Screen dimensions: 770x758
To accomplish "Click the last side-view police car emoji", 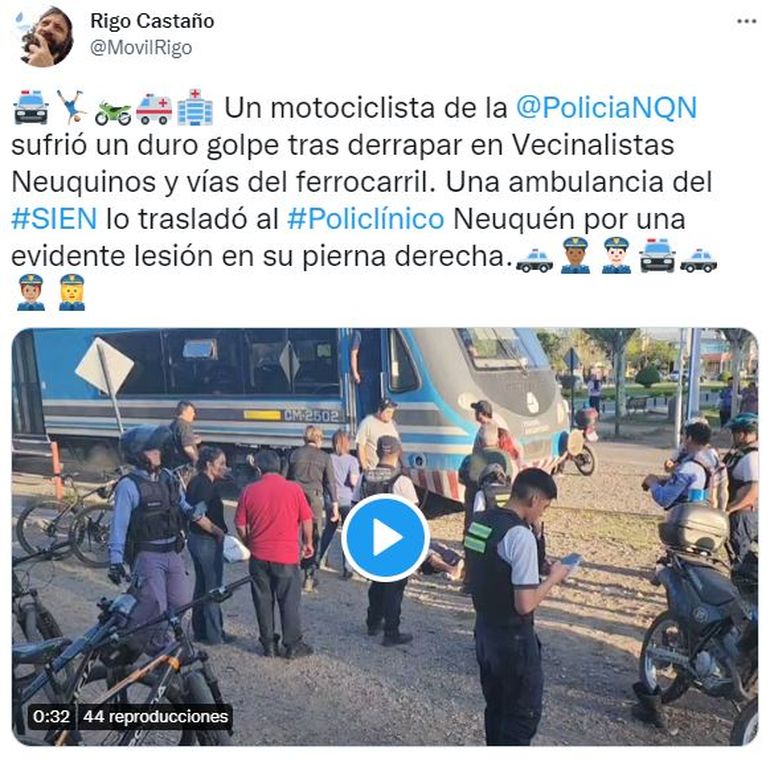I will coord(699,260).
